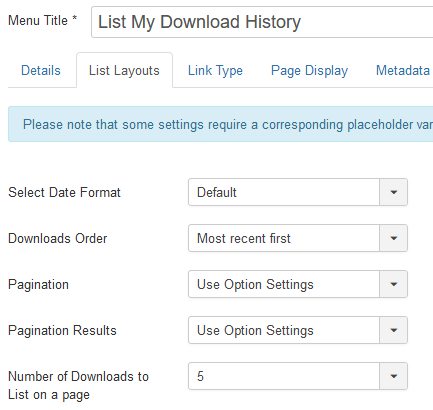Screen dimensions: 433x410
Task: Click the Menu Title text field
Action: click(262, 22)
